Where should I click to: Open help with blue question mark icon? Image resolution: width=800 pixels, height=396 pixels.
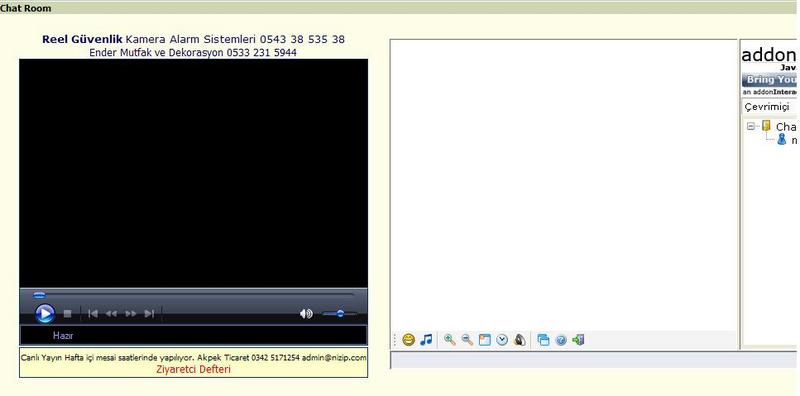click(561, 340)
